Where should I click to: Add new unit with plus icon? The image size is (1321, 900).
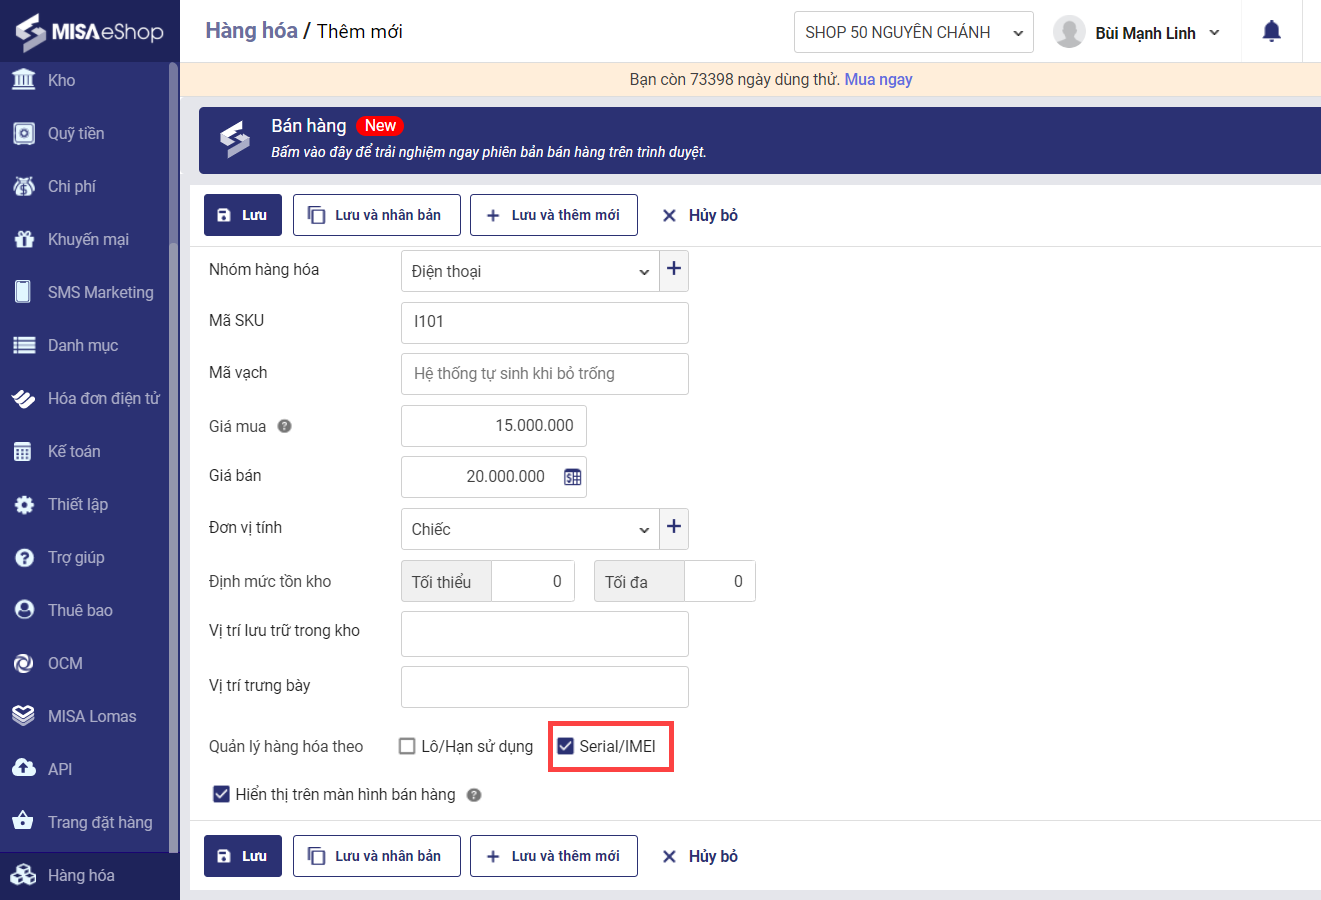pos(674,528)
